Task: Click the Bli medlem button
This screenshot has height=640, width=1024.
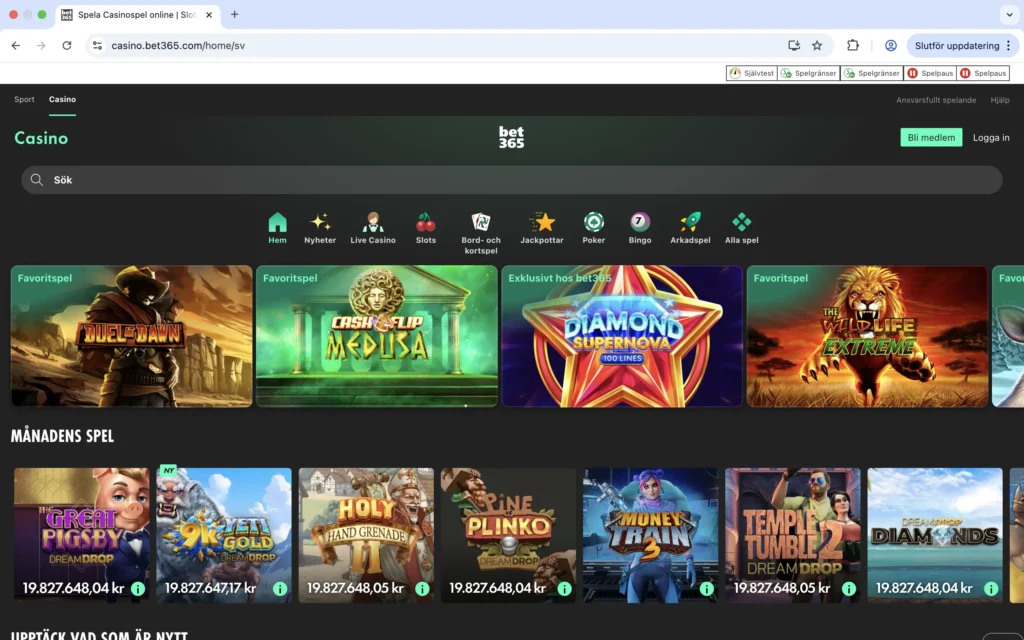Action: (931, 137)
